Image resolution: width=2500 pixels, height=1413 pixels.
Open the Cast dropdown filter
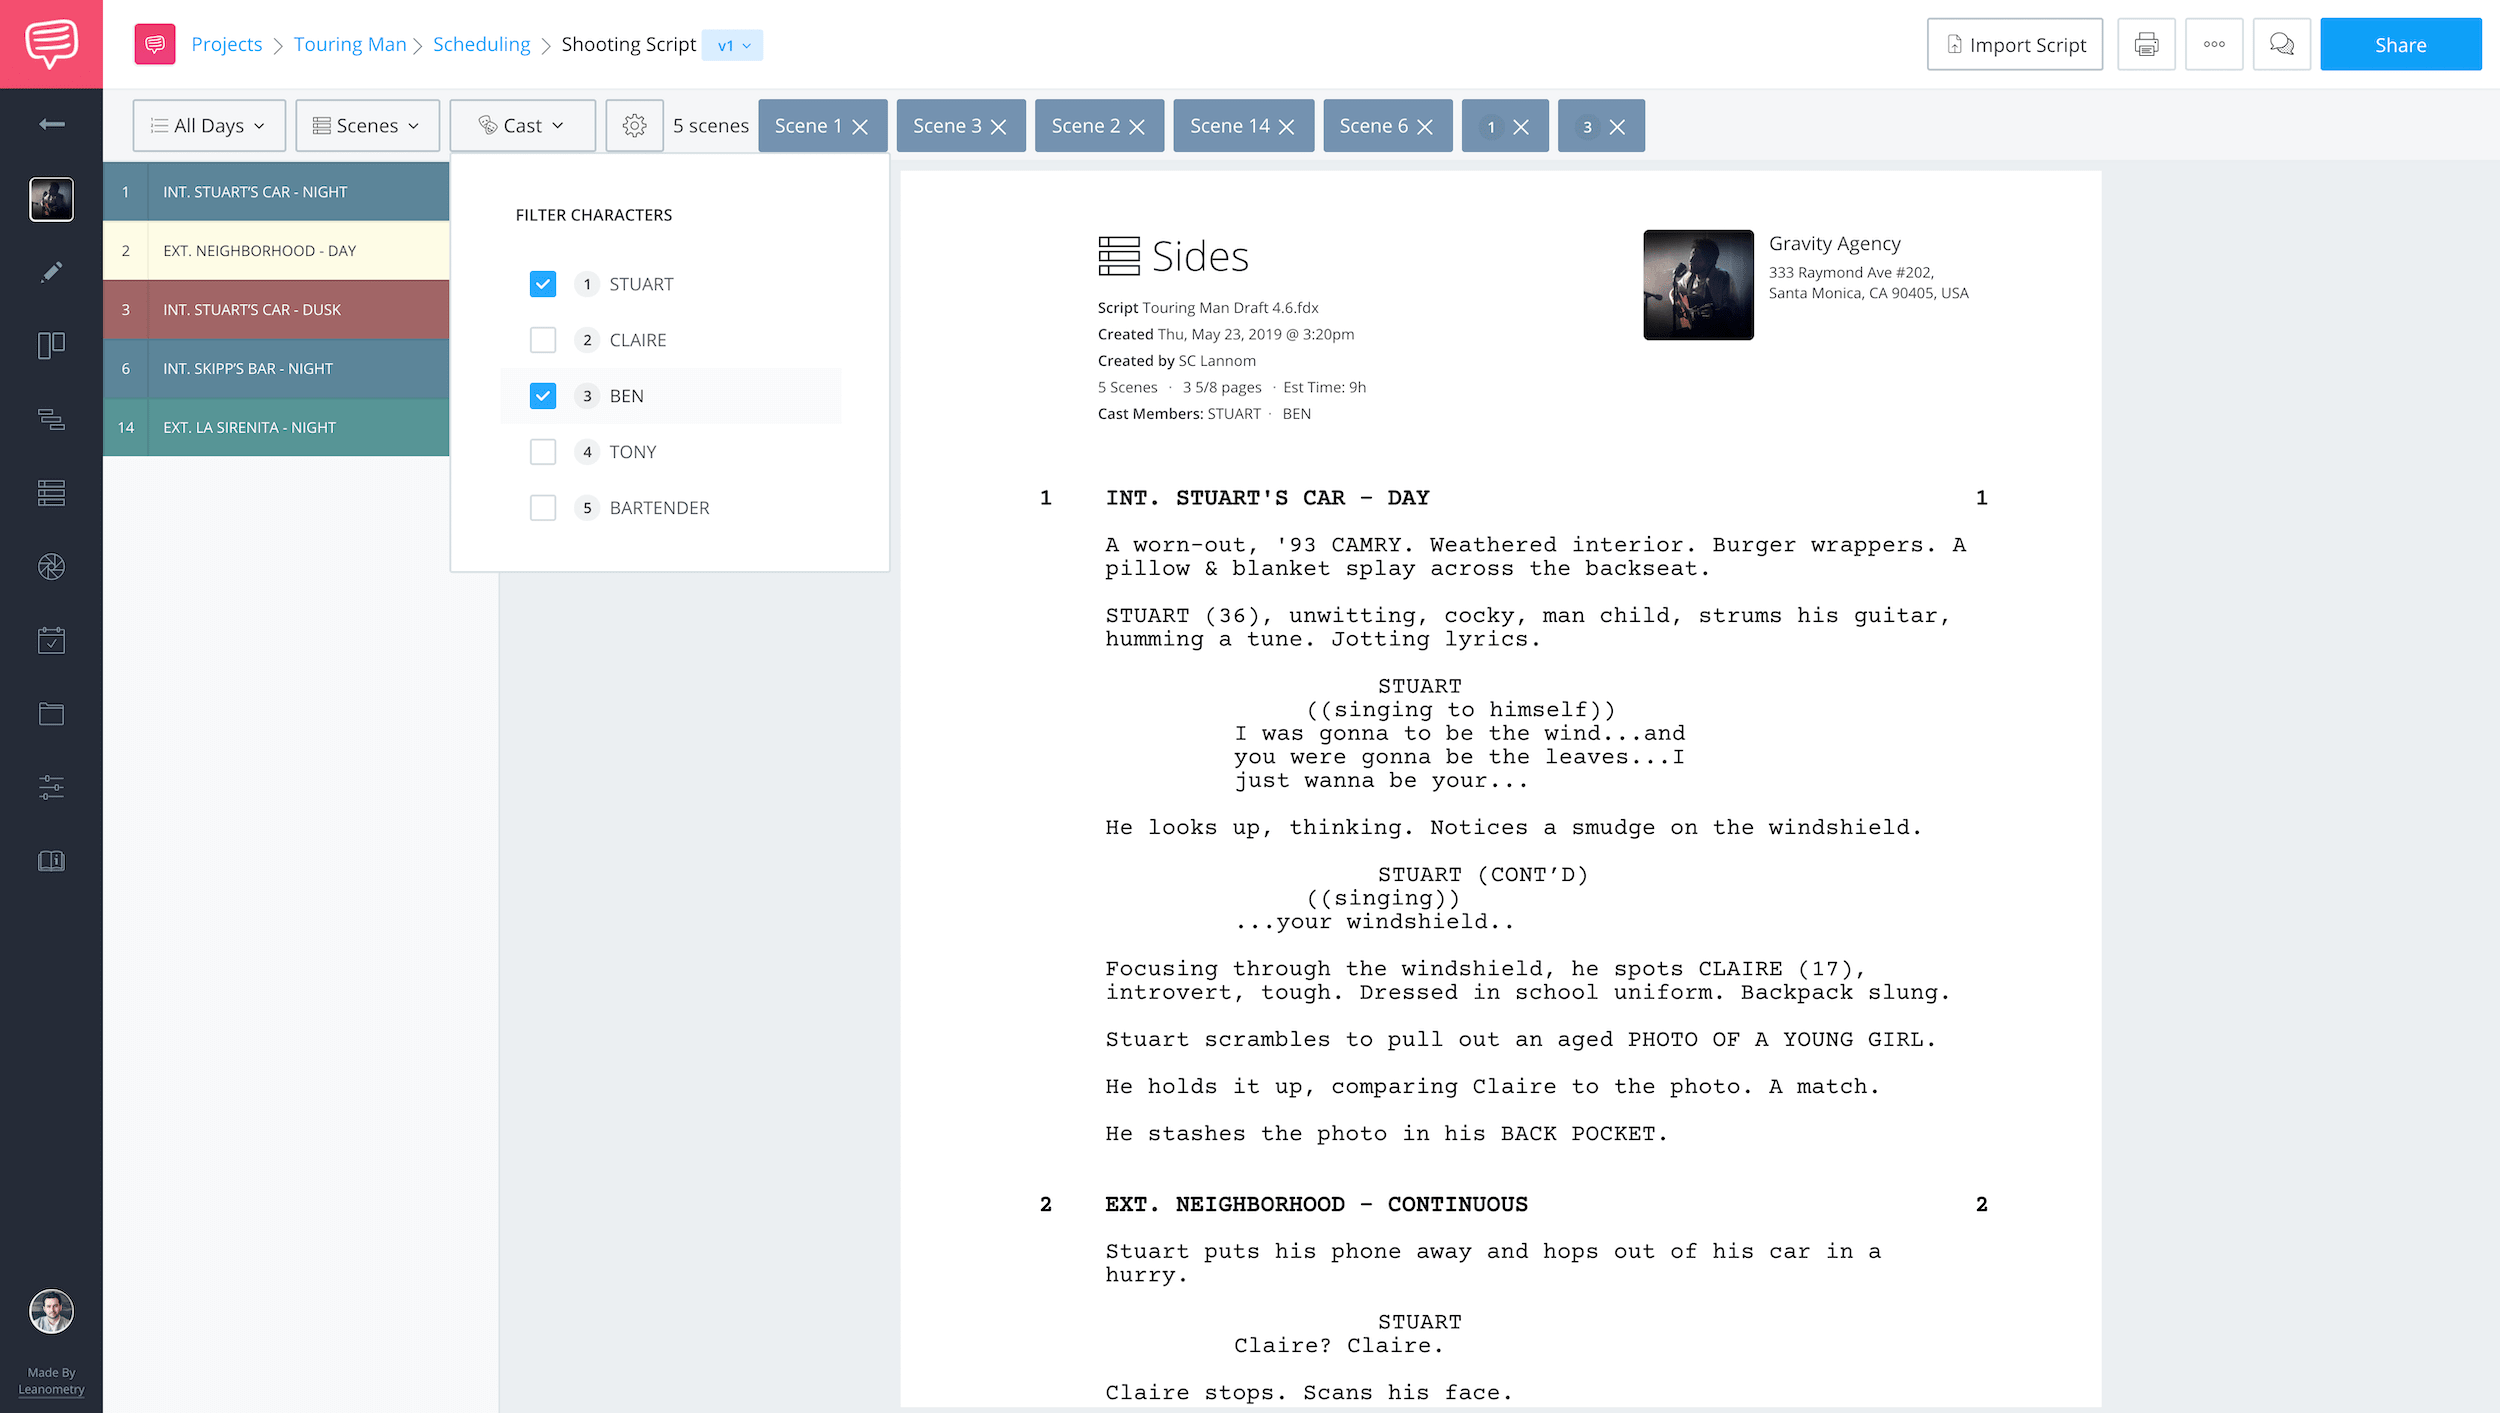(522, 125)
